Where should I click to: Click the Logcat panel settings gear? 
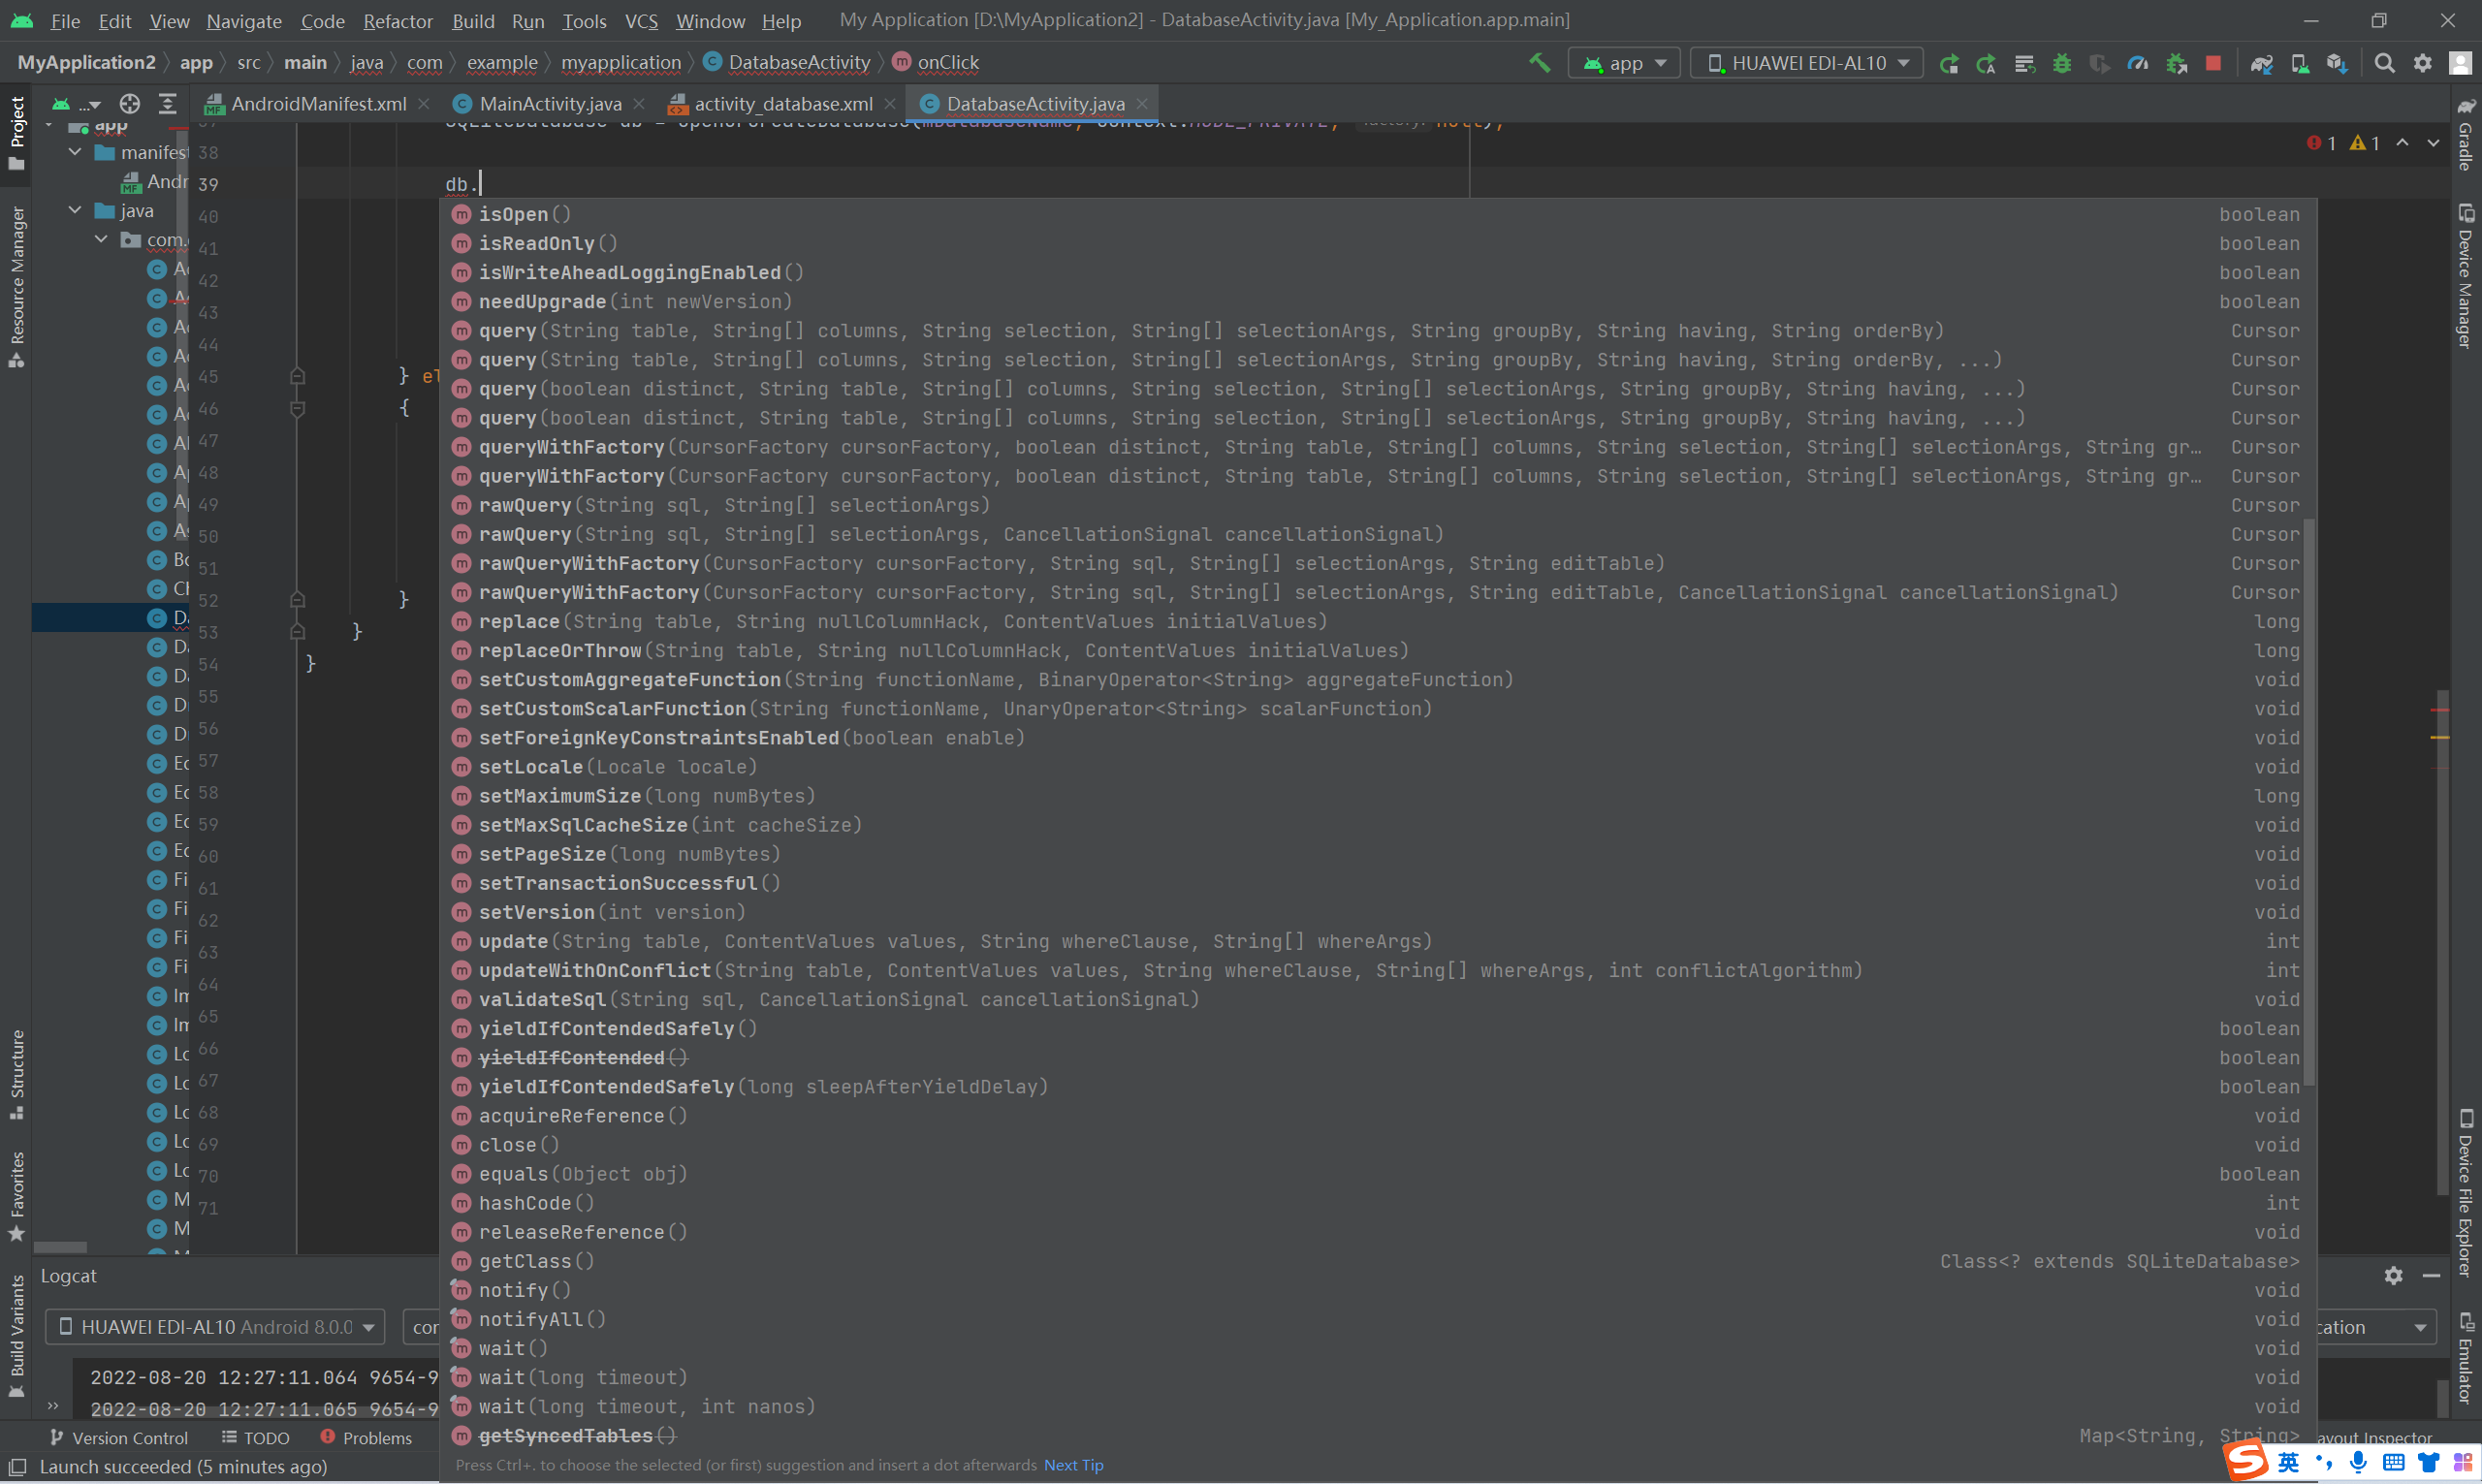click(x=2393, y=1275)
